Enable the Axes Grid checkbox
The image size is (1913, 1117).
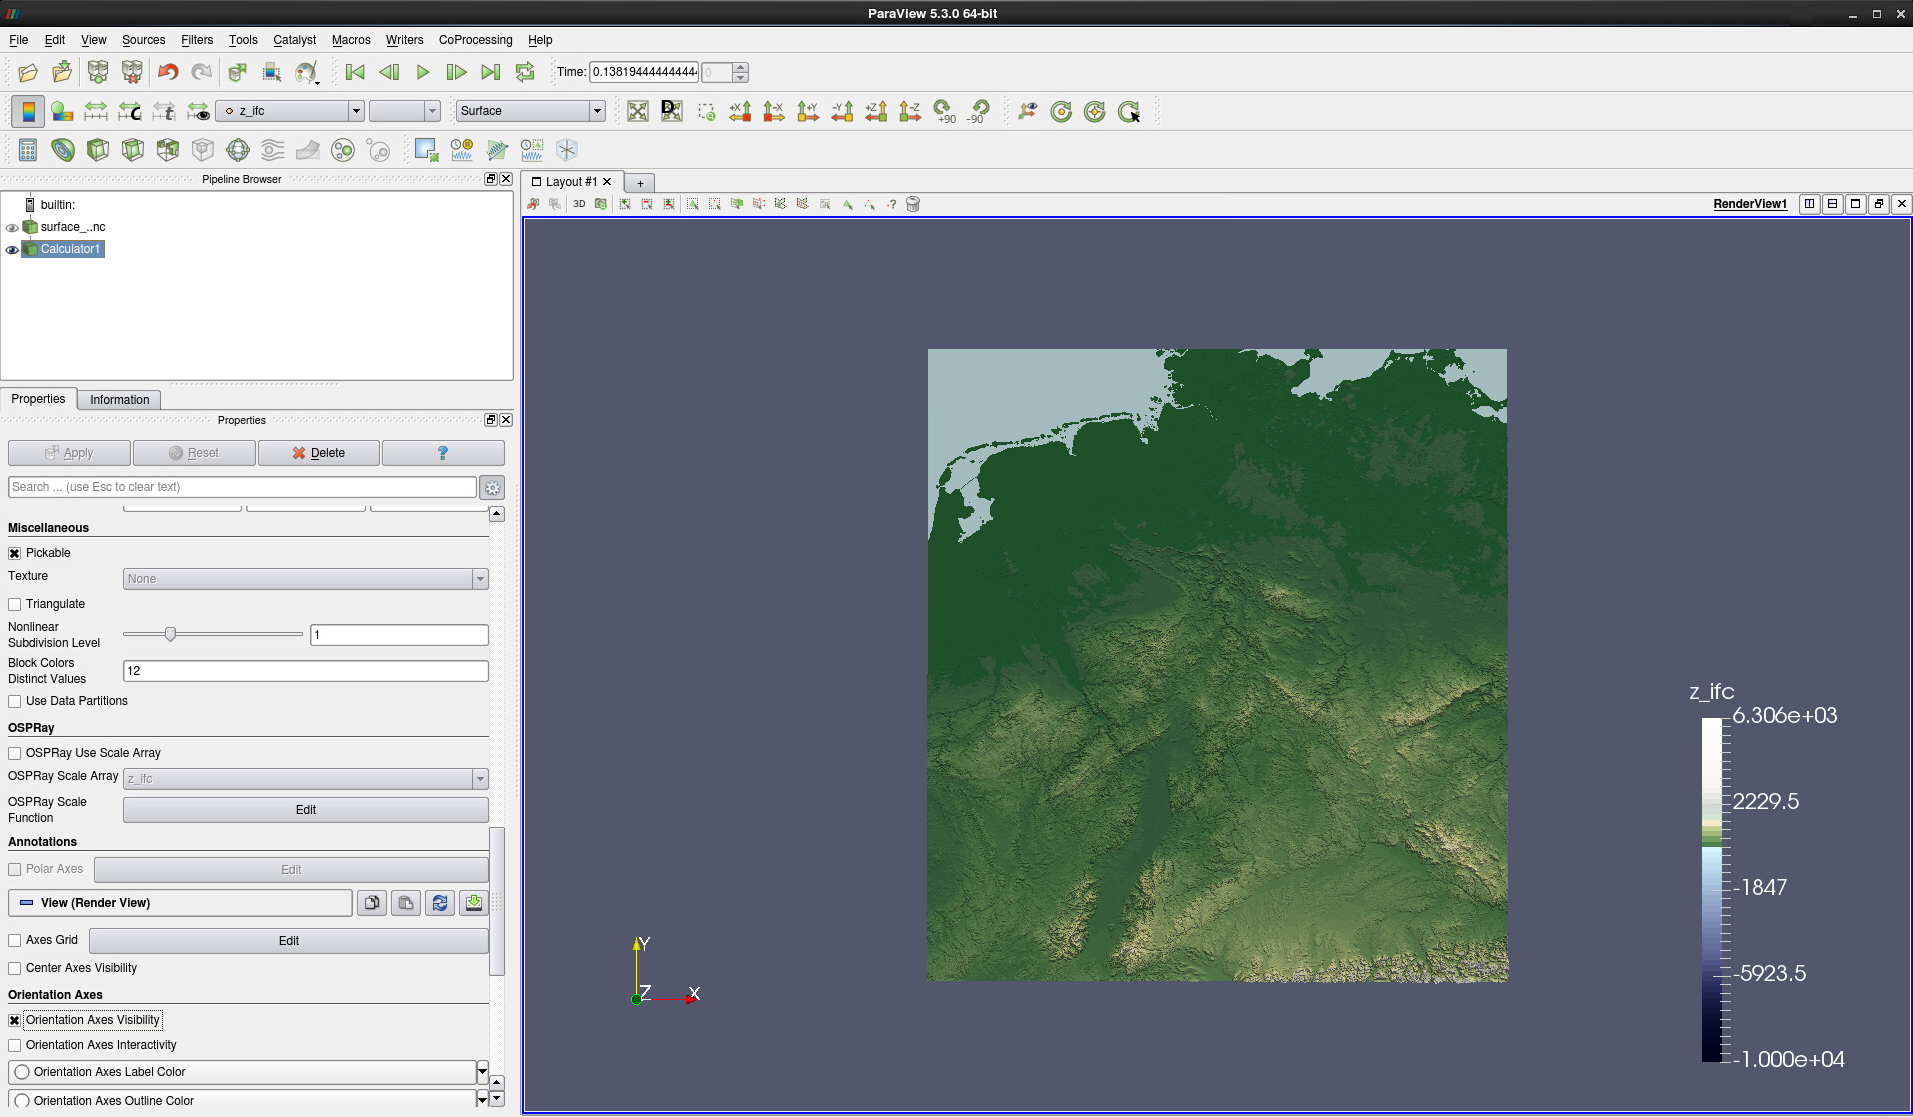15,941
